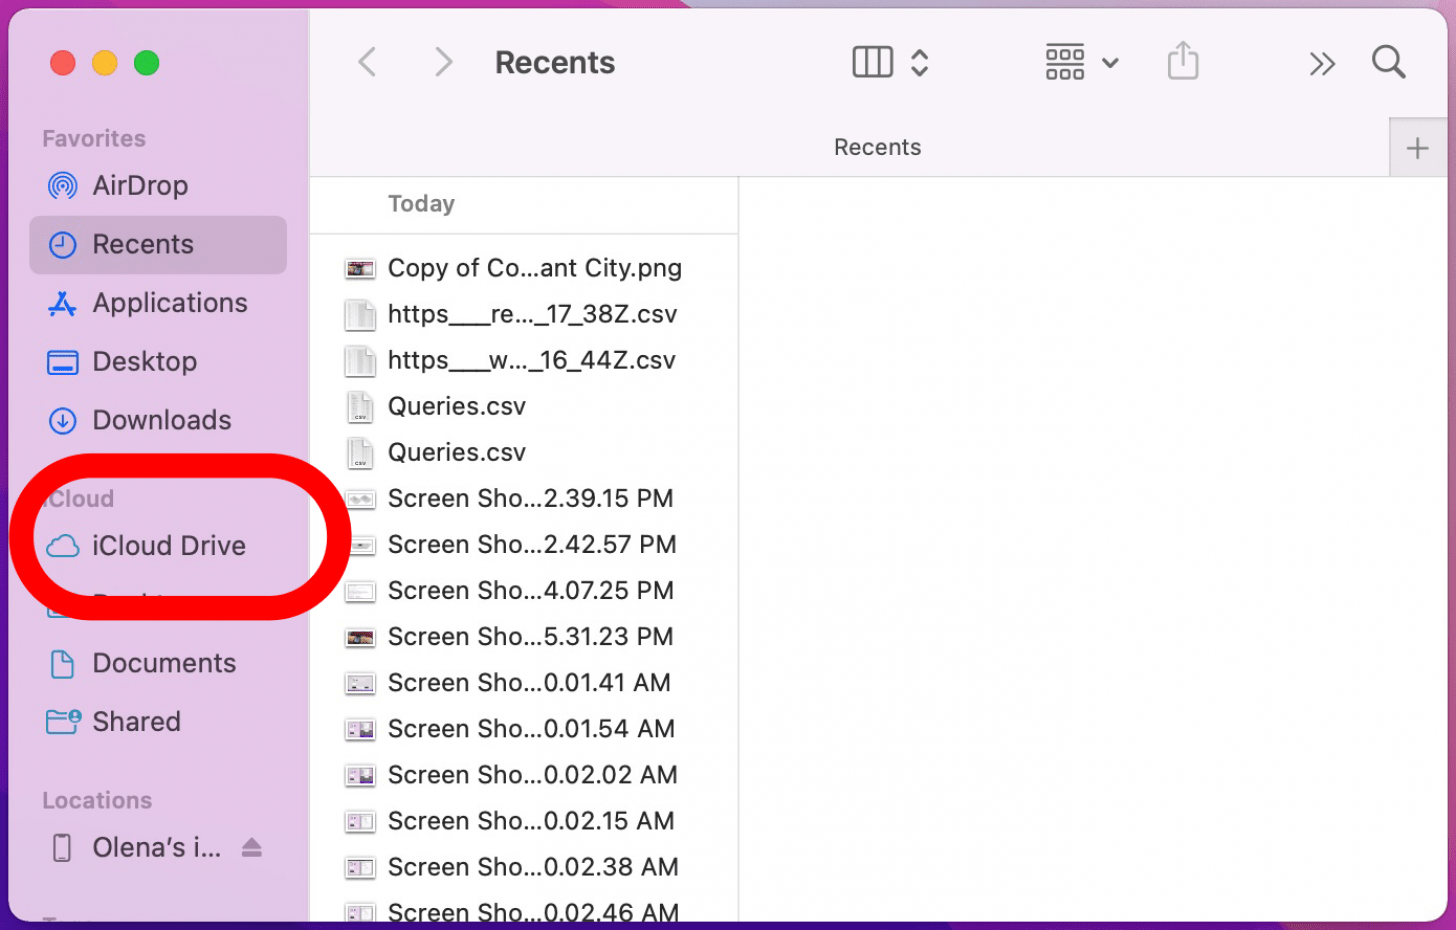Click the forward navigation arrow
The image size is (1456, 930).
coord(443,62)
